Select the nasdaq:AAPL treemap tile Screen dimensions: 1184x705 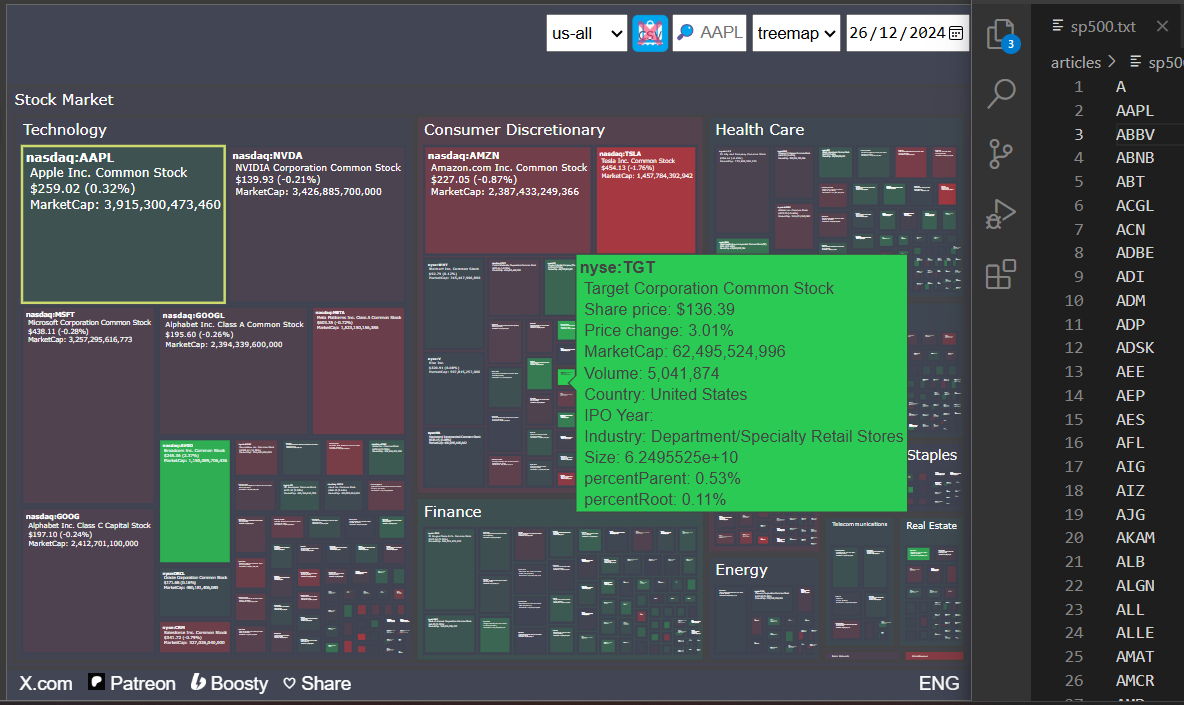123,224
